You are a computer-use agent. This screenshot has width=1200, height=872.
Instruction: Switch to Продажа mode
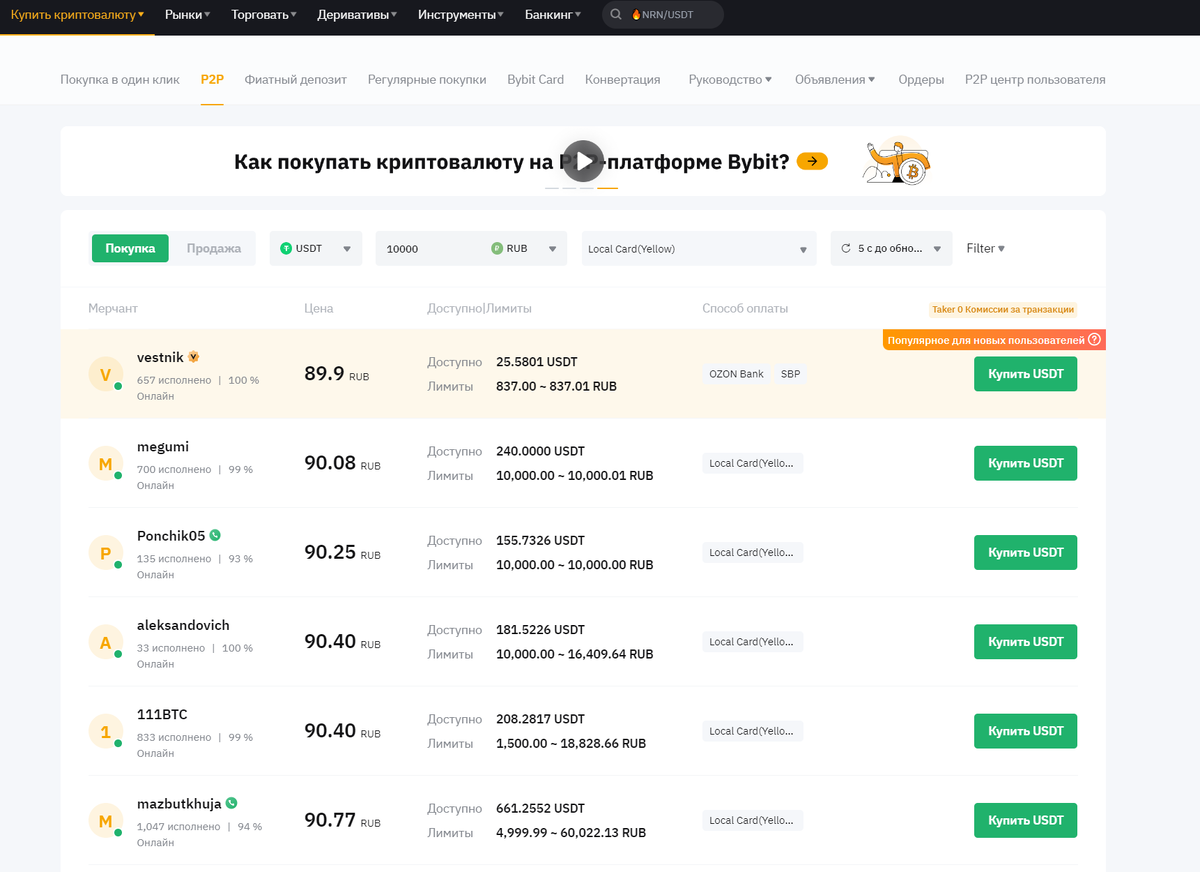pos(214,248)
